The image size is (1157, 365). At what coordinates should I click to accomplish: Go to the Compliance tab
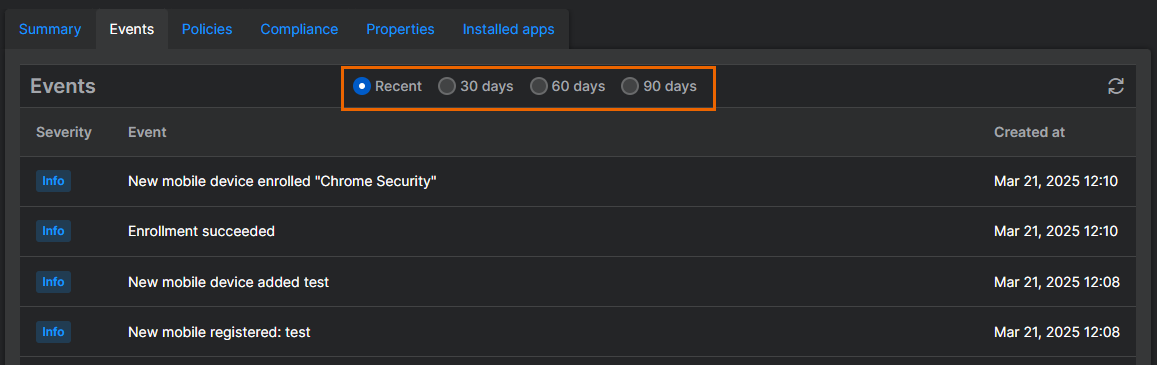tap(300, 29)
